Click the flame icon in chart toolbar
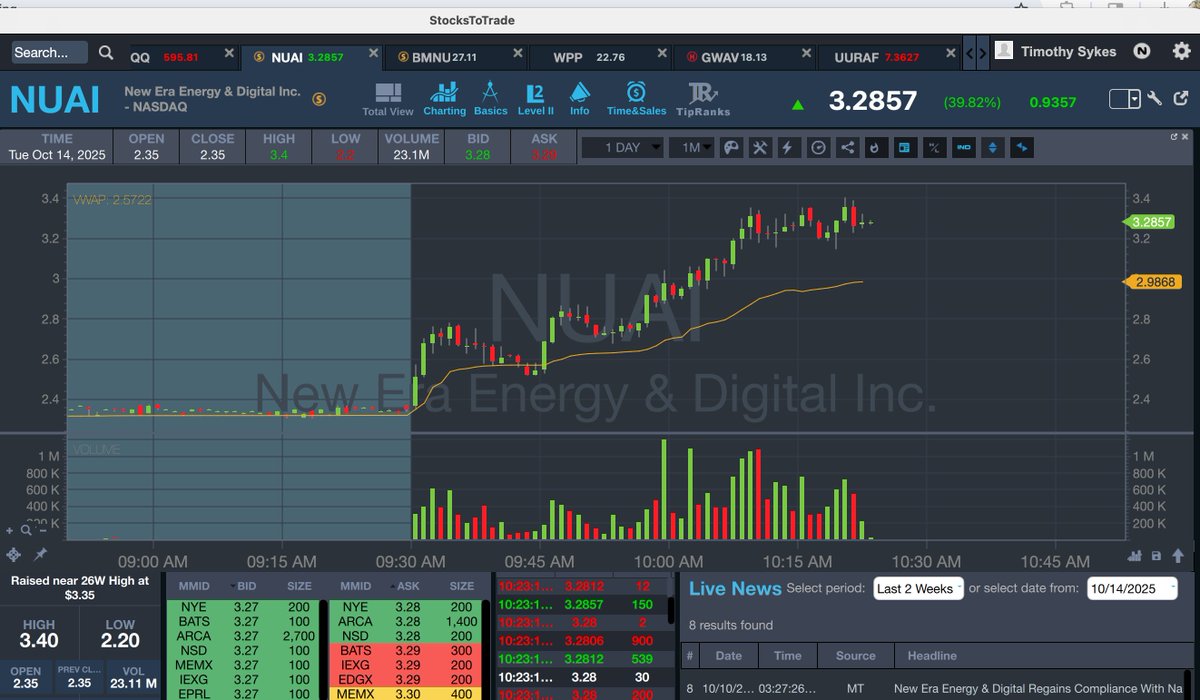The height and width of the screenshot is (700, 1200). (x=876, y=148)
